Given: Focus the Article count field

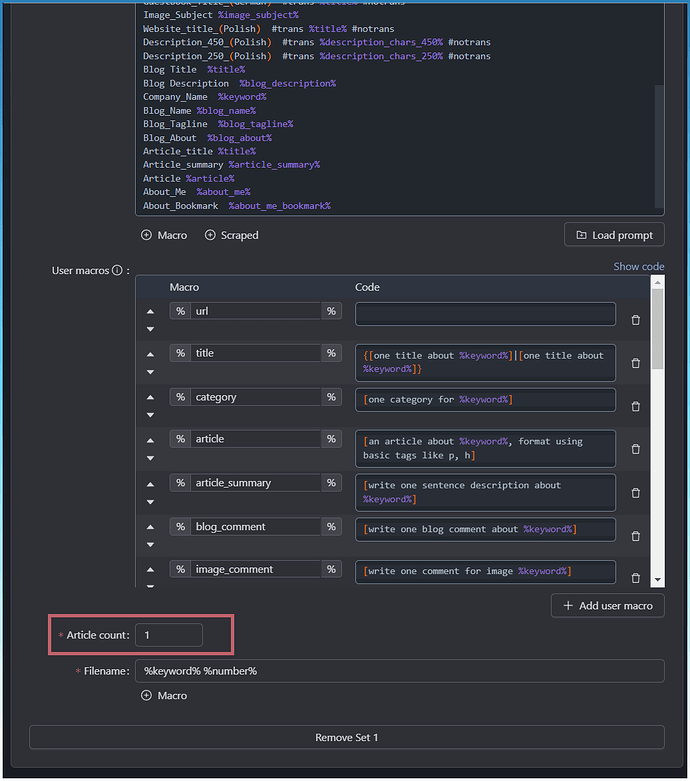Looking at the screenshot, I should click(x=169, y=635).
